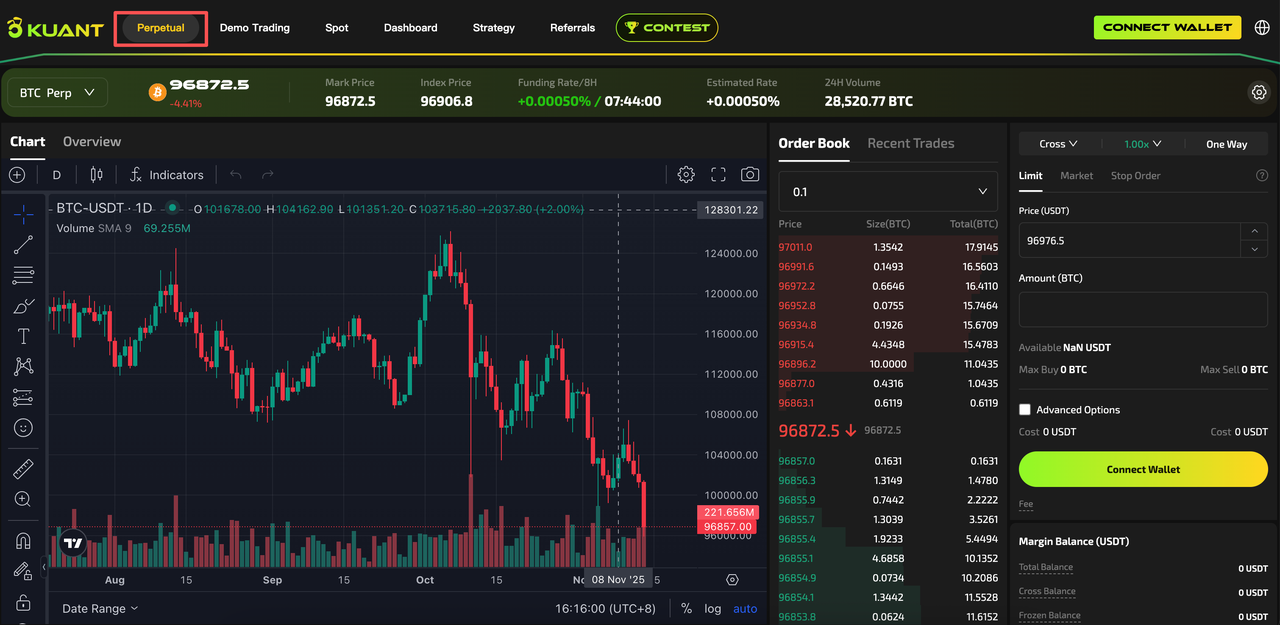Decrease price with the stepper down arrow
1280x625 pixels.
click(1254, 250)
